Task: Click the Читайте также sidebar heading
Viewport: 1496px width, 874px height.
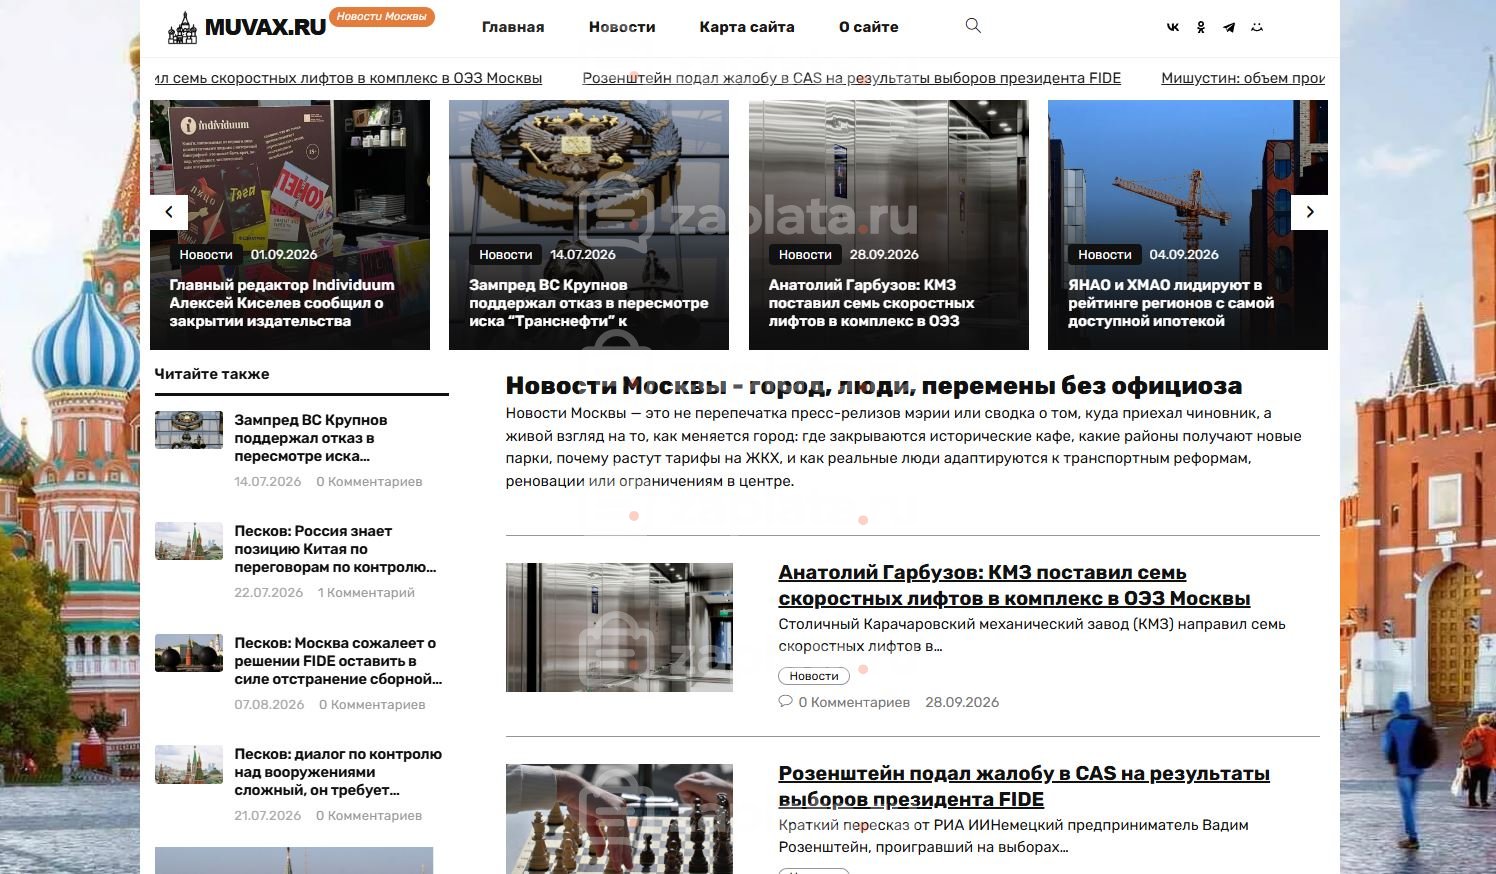Action: (x=212, y=374)
